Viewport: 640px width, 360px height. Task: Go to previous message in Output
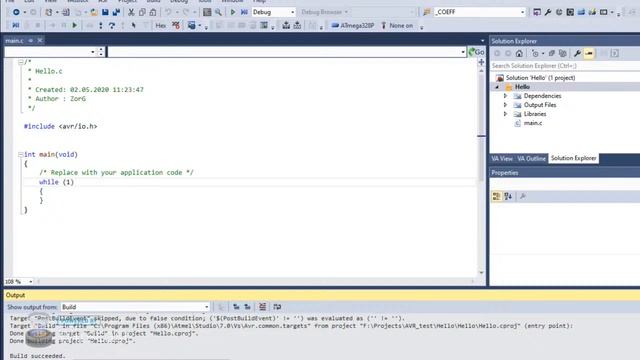(x=236, y=307)
